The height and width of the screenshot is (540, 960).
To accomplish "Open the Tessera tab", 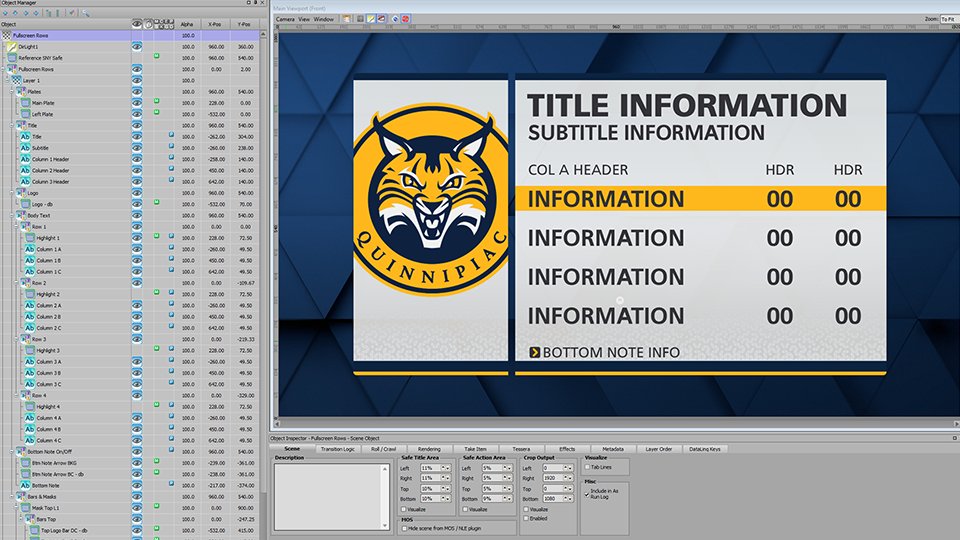I will pyautogui.click(x=521, y=449).
